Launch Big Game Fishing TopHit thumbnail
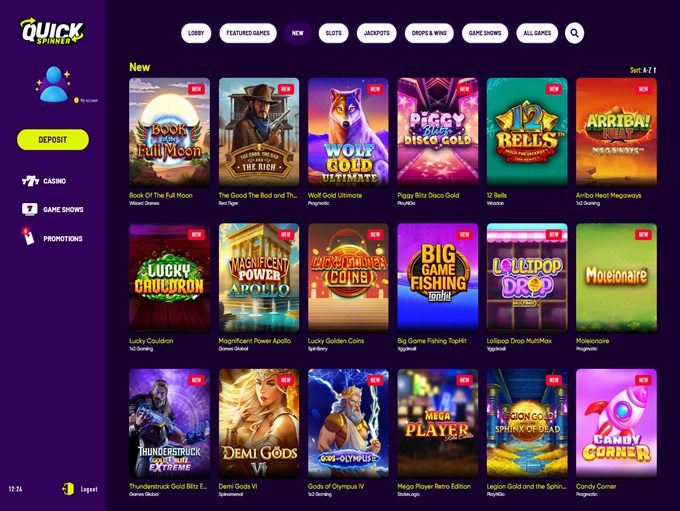Image resolution: width=680 pixels, height=511 pixels. tap(438, 278)
